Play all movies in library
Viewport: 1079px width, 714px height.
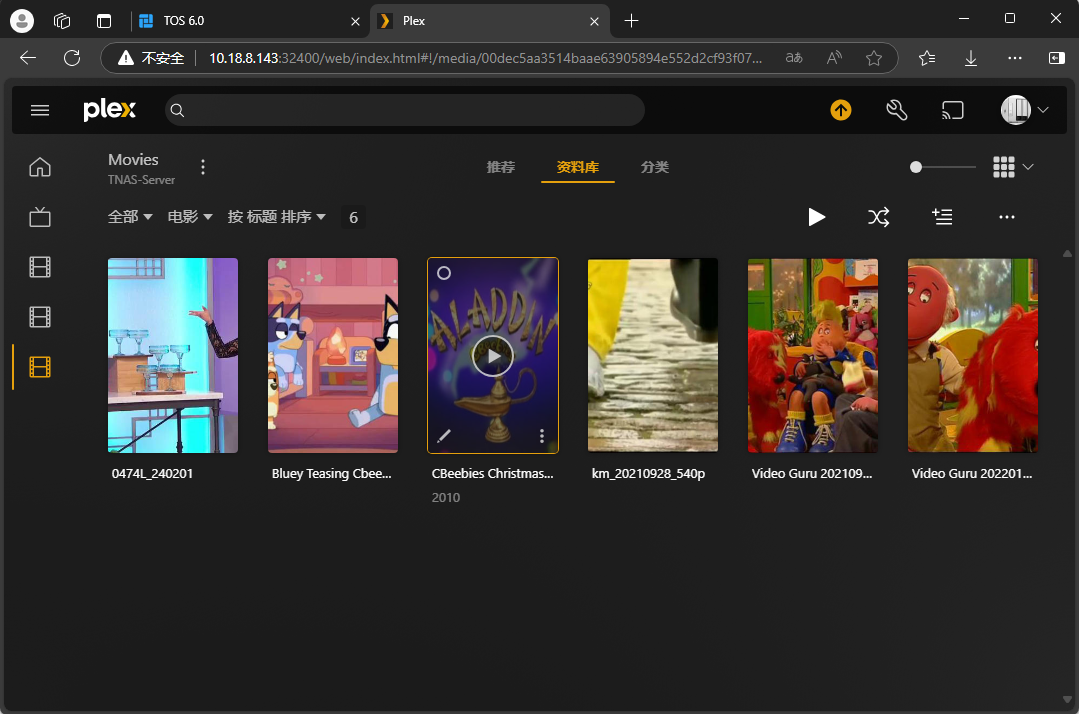point(816,217)
